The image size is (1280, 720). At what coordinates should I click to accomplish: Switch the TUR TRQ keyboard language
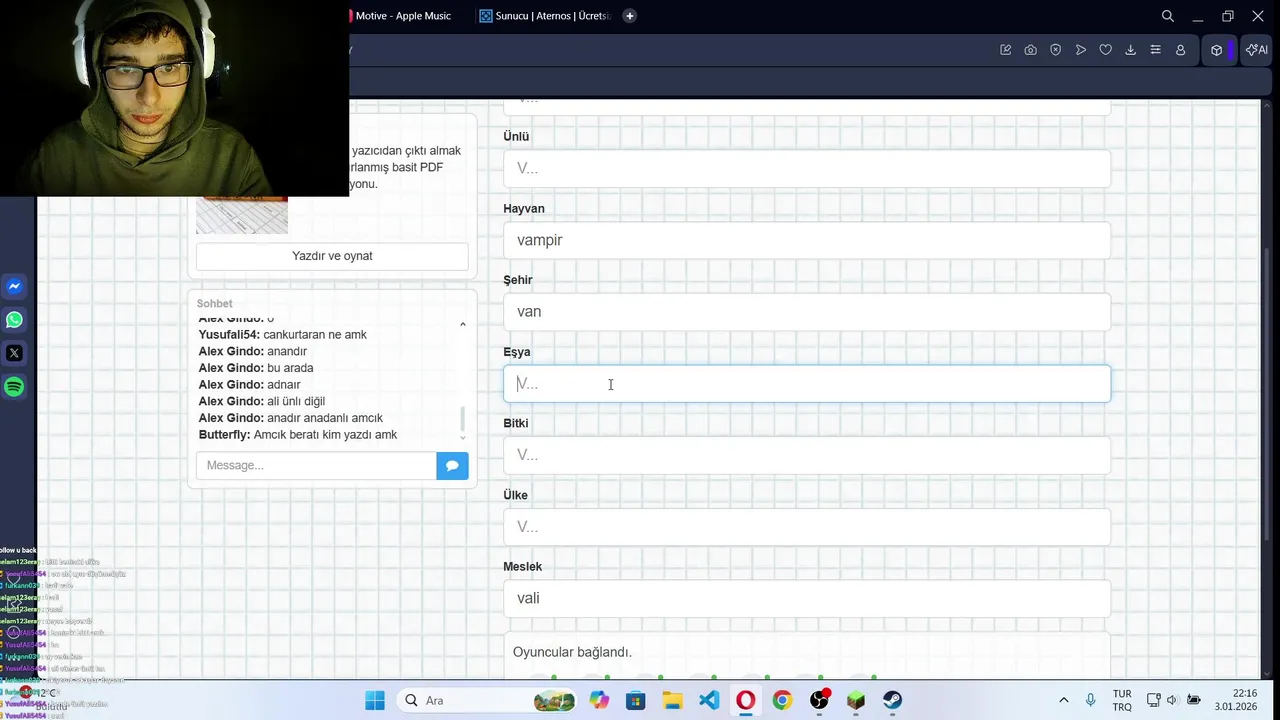[1122, 700]
